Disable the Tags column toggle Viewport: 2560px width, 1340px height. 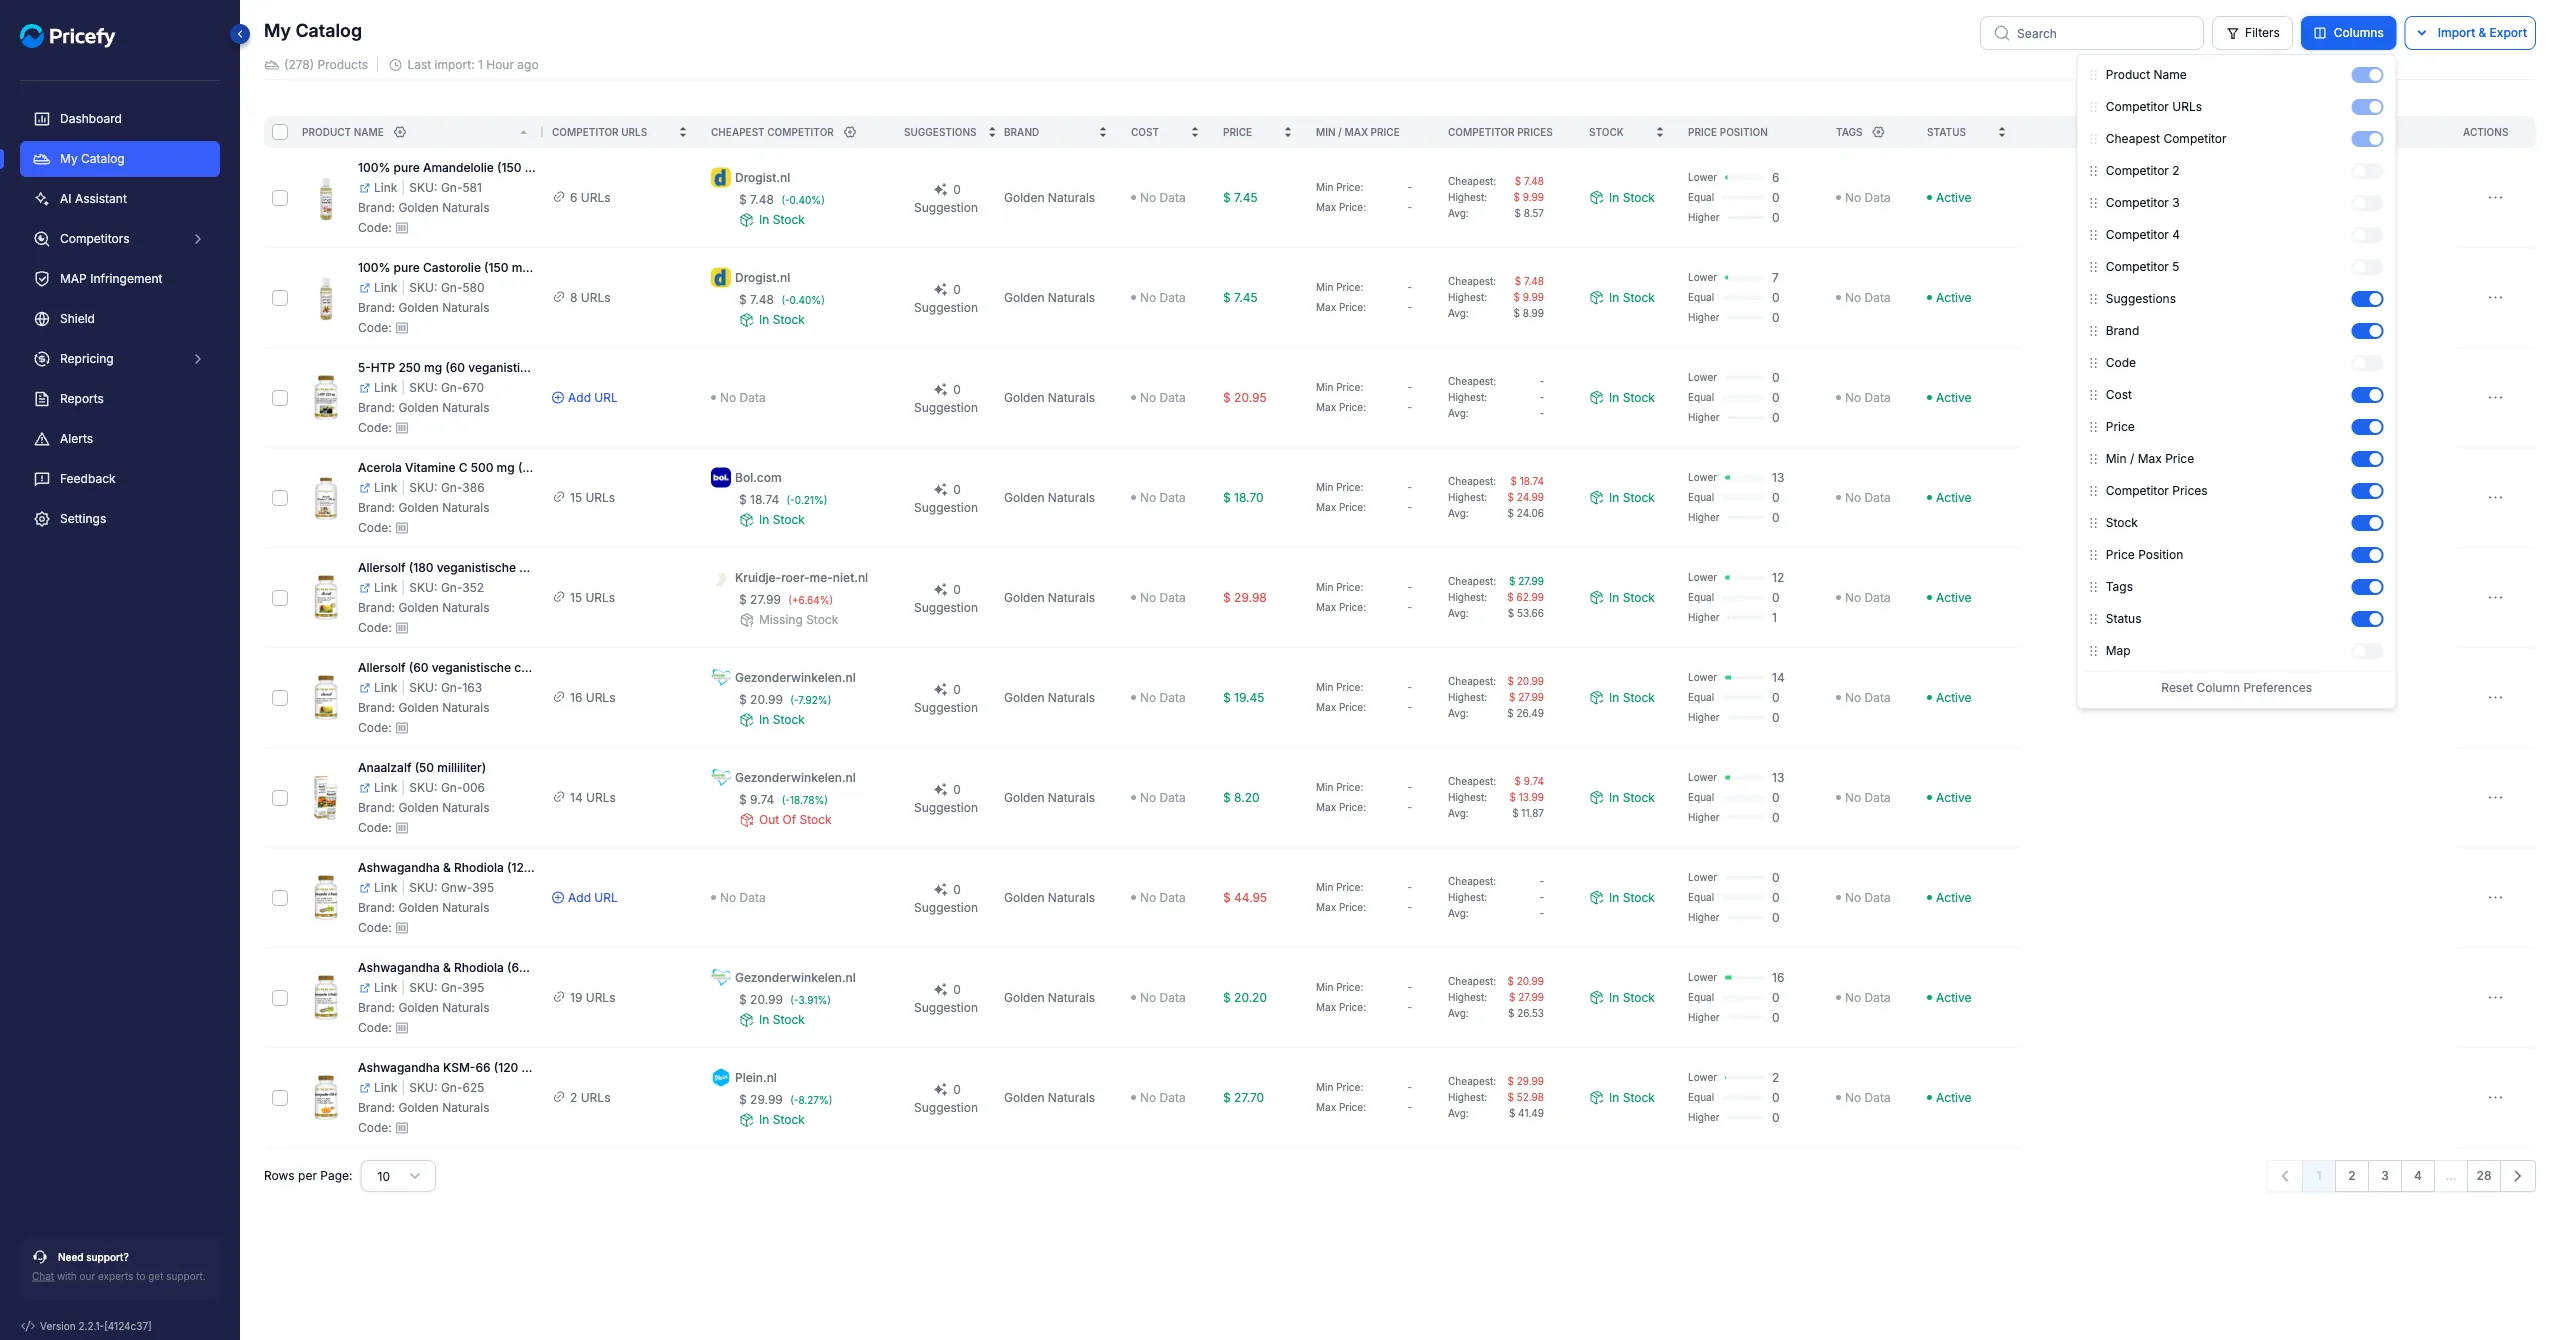(2367, 587)
